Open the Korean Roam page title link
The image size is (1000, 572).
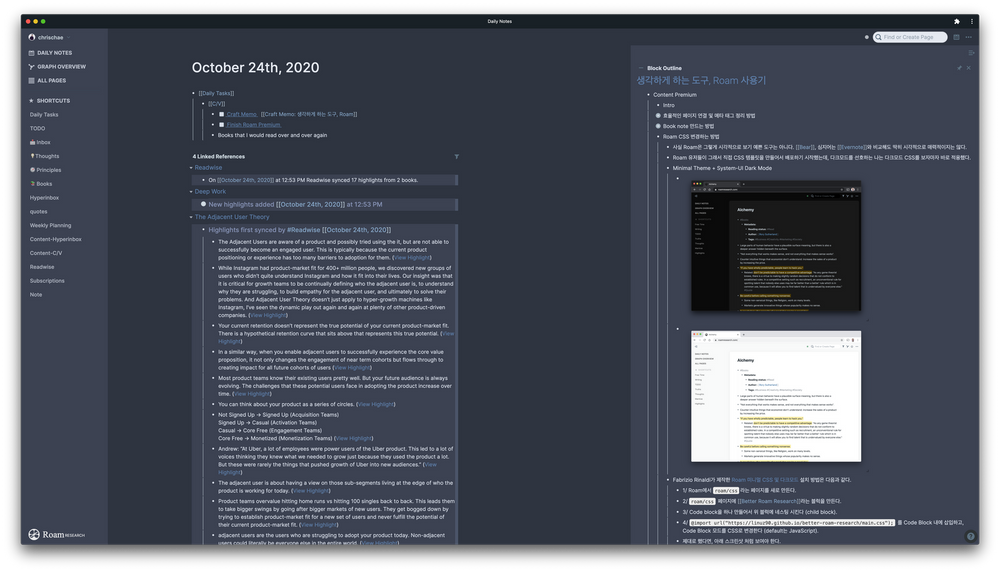click(x=701, y=80)
